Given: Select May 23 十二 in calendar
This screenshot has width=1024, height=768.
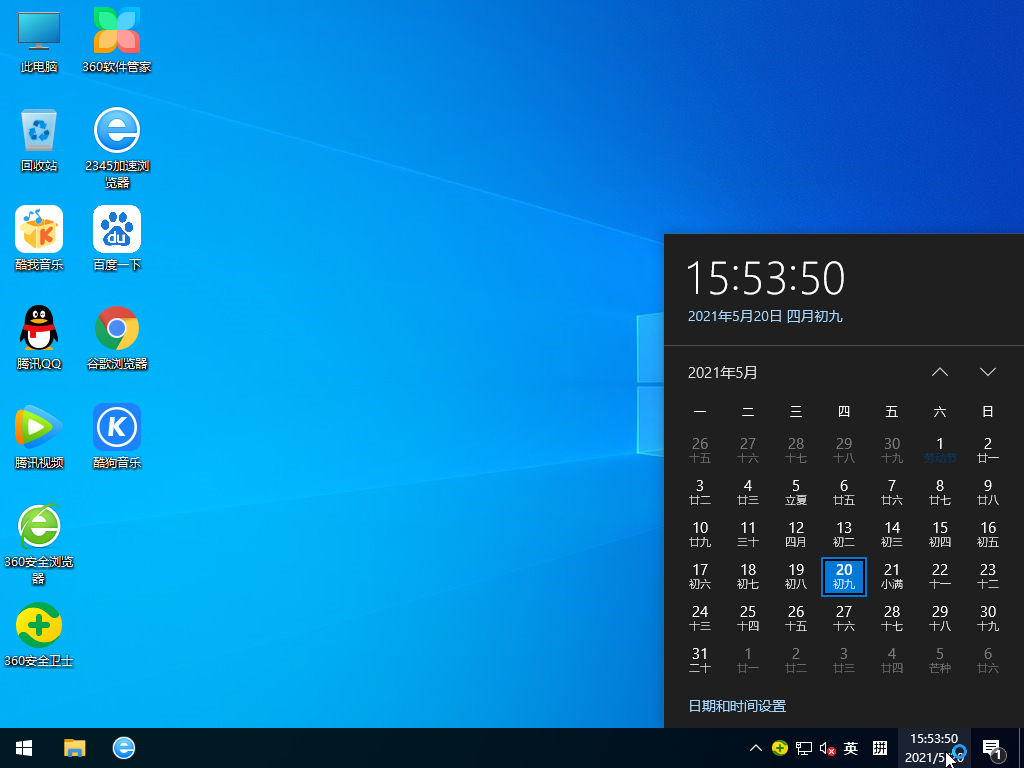Looking at the screenshot, I should [x=988, y=577].
